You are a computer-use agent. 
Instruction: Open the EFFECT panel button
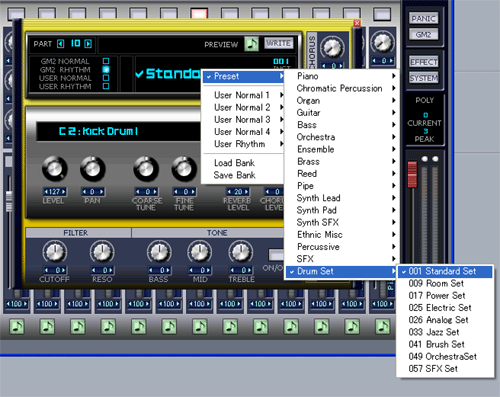click(x=424, y=62)
